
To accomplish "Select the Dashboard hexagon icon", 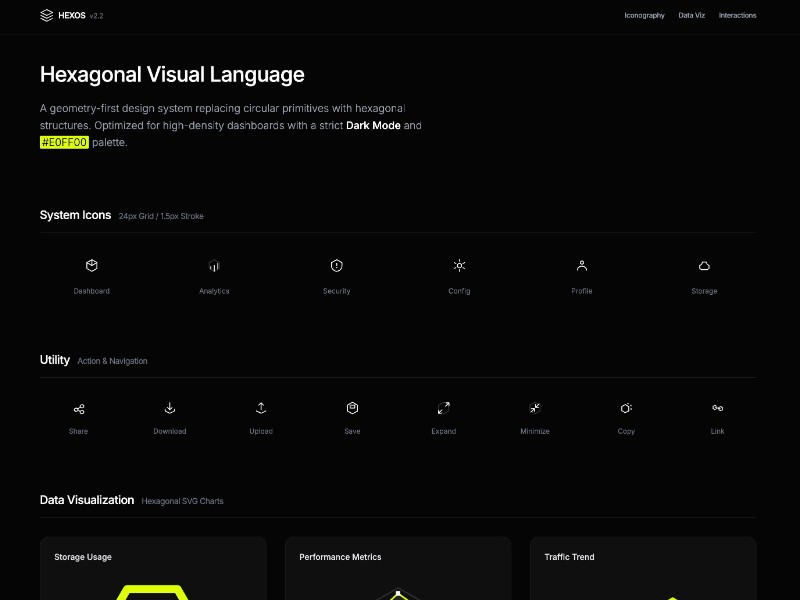I will [x=91, y=265].
